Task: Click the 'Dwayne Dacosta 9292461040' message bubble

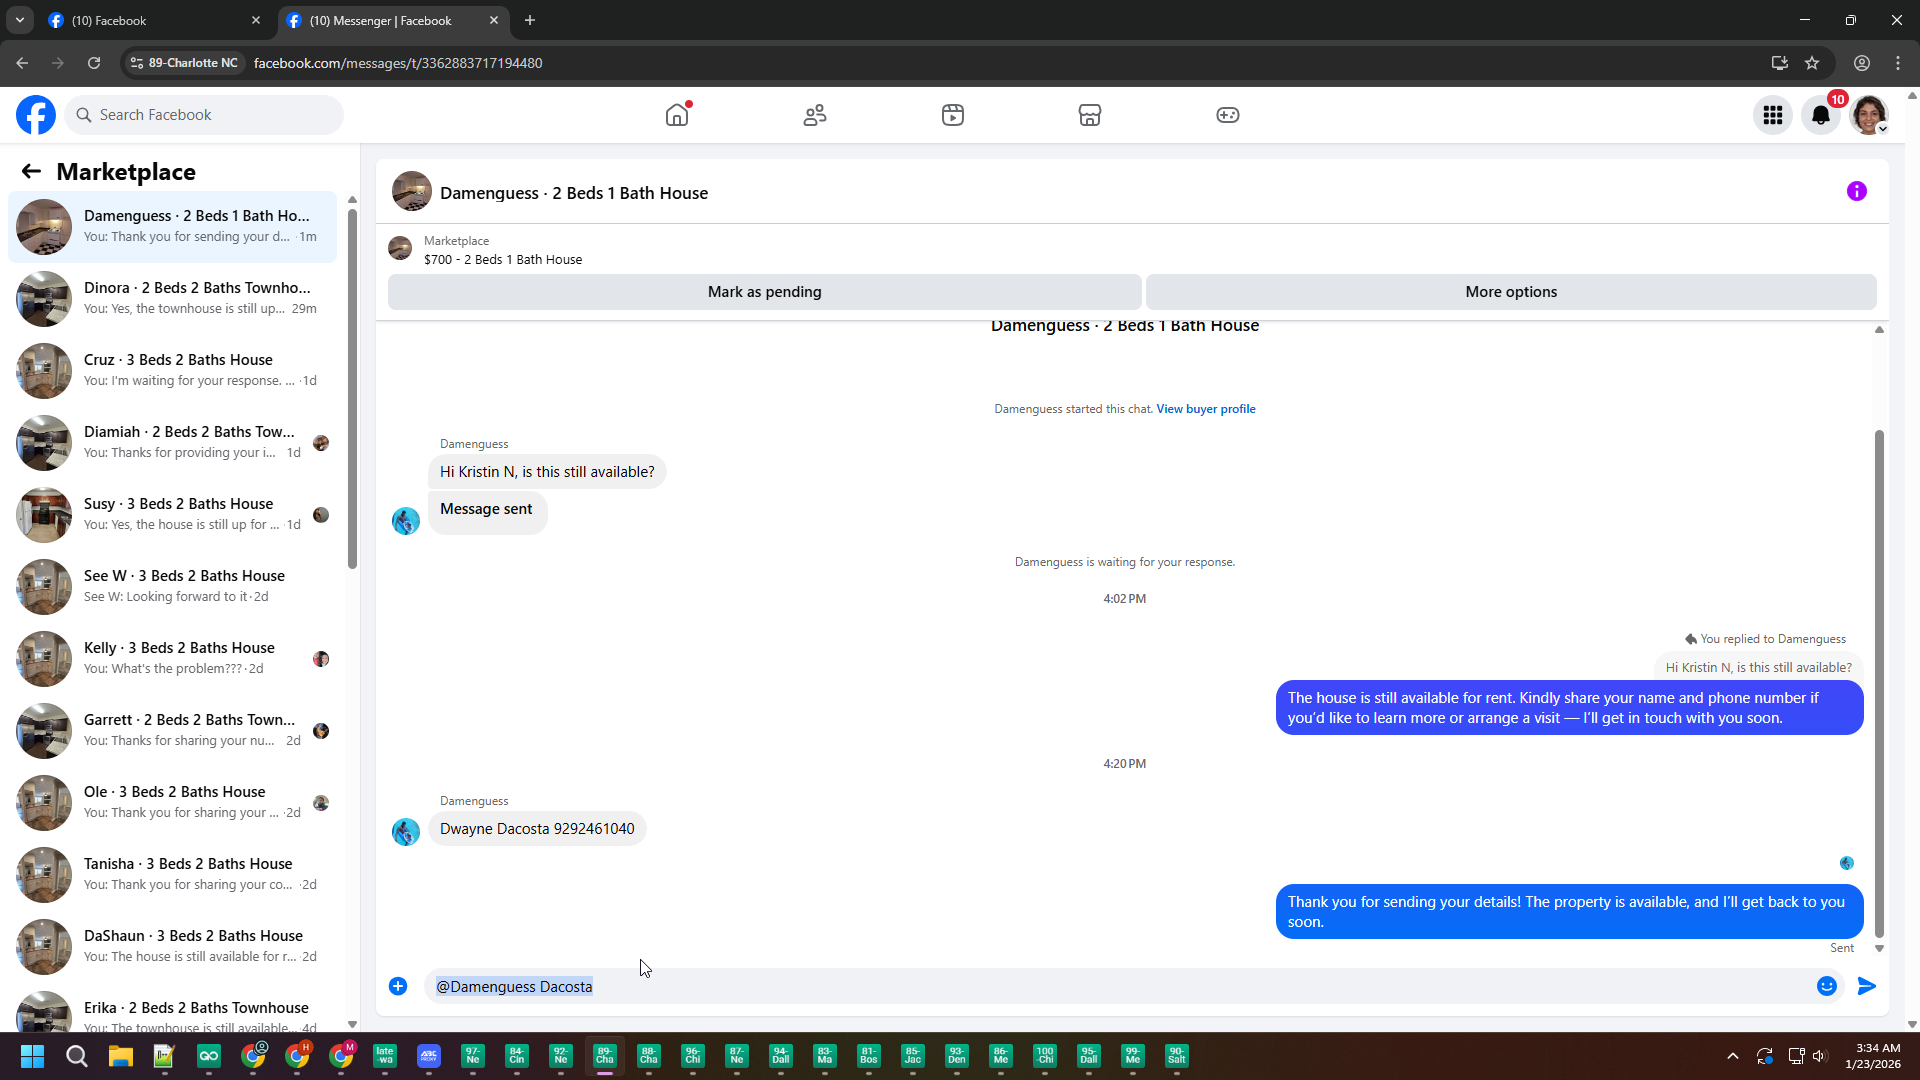Action: (537, 829)
